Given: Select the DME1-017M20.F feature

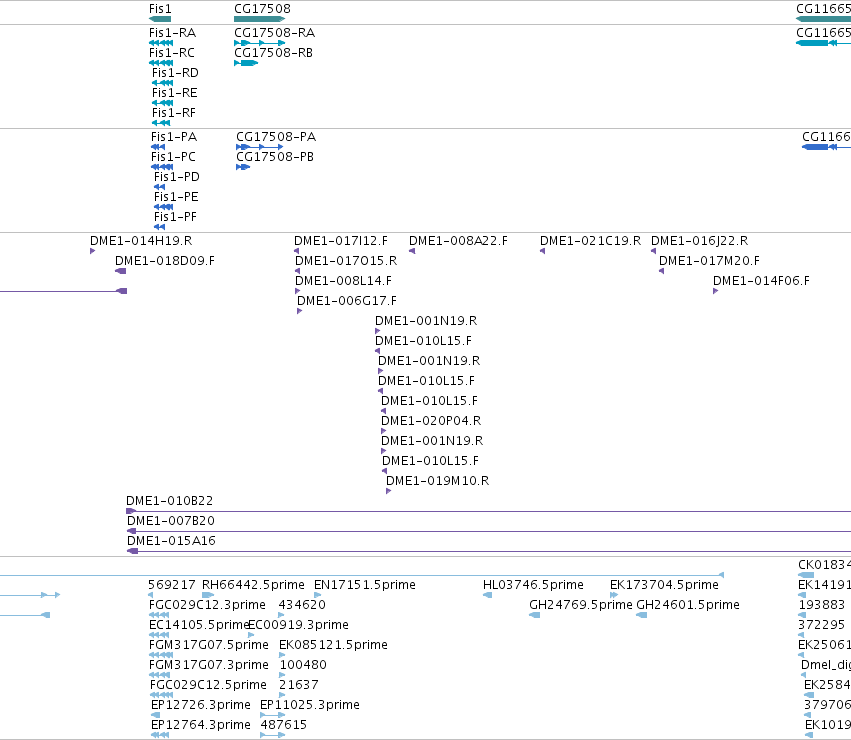Looking at the screenshot, I should tap(662, 271).
